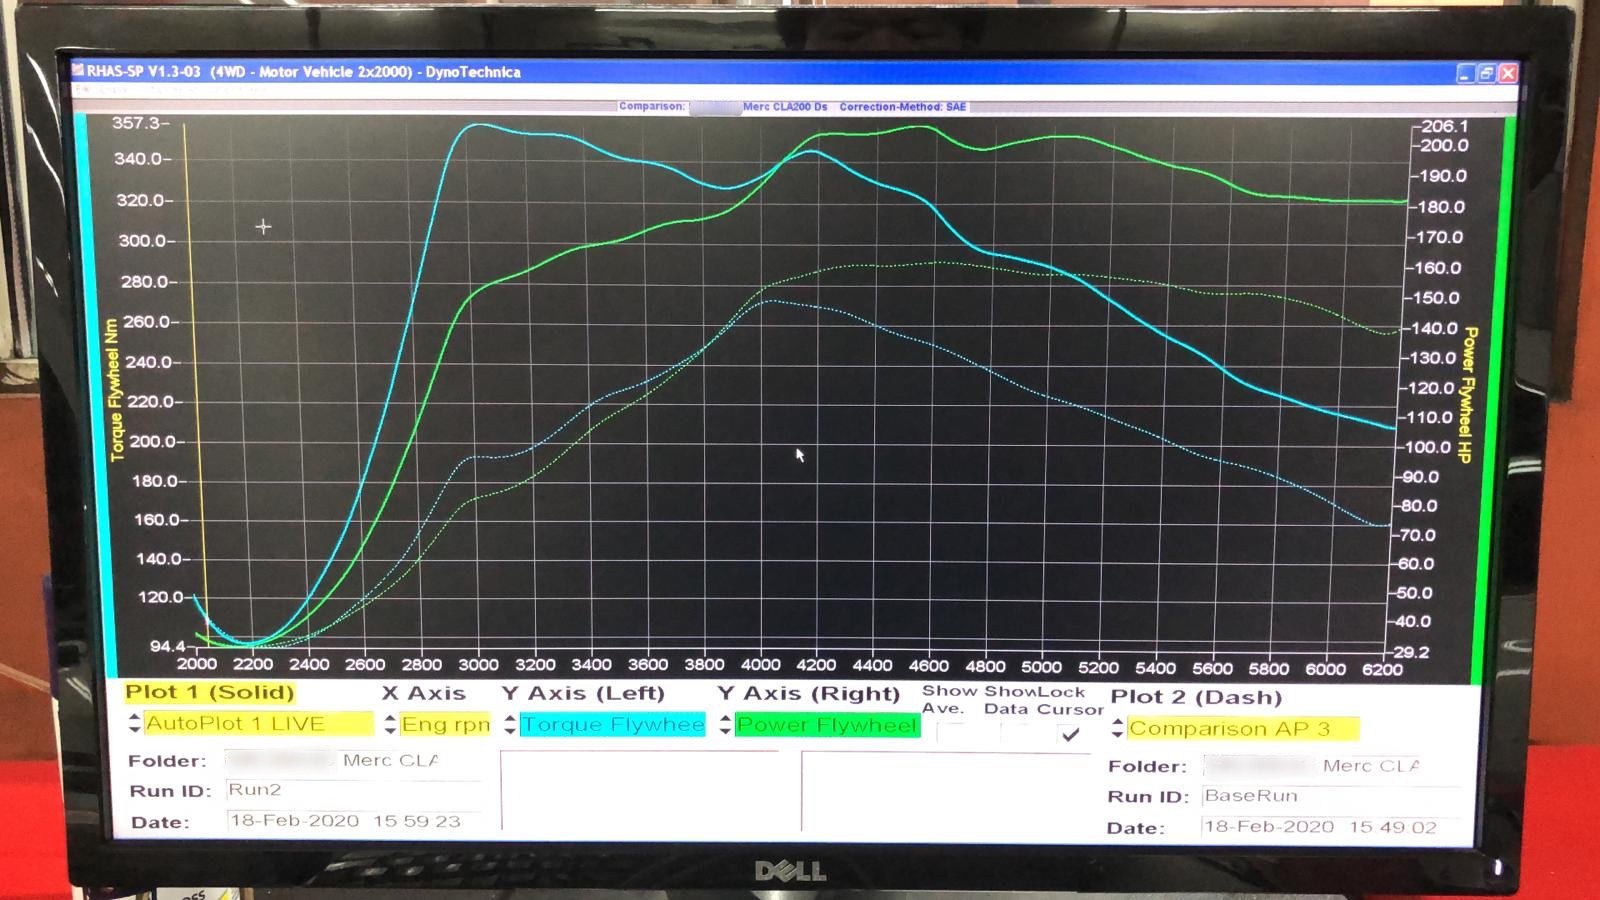The width and height of the screenshot is (1600, 900).
Task: Click the white crosshair marker in graph
Action: click(x=263, y=227)
